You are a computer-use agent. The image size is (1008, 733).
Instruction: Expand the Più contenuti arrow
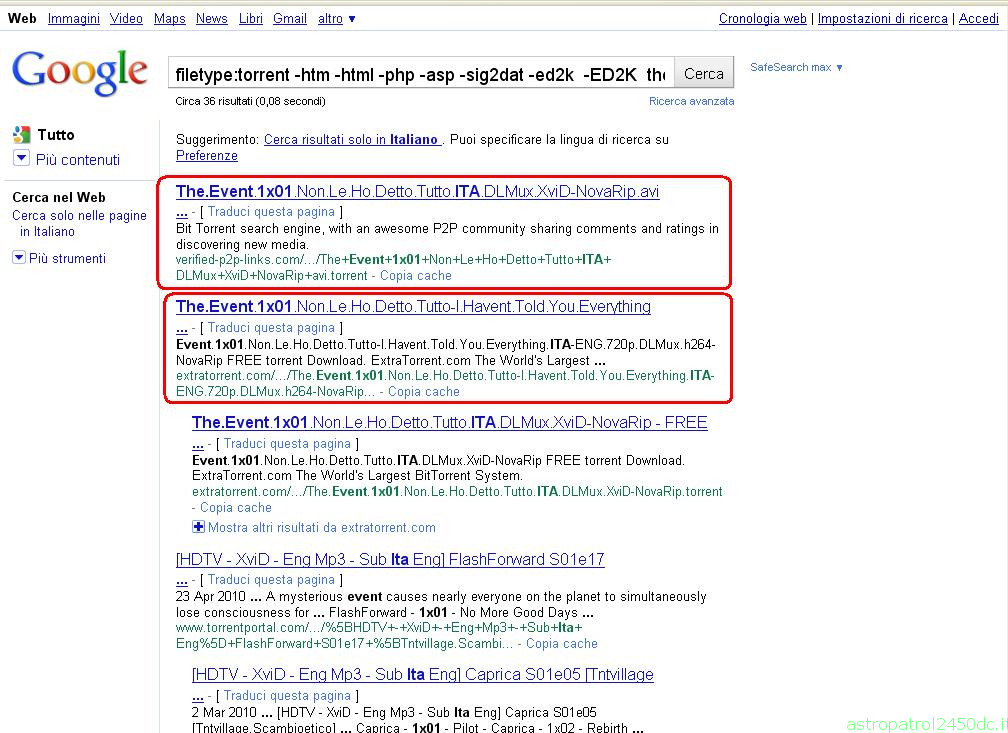21,158
